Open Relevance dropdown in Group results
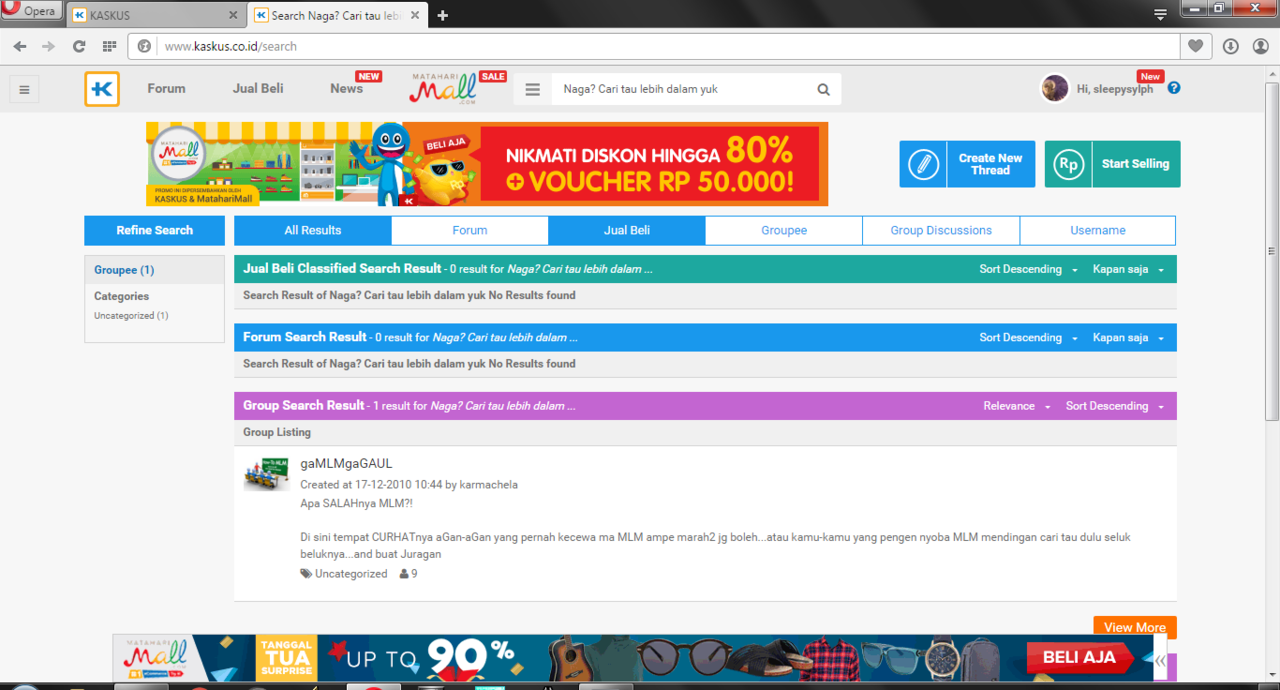This screenshot has width=1280, height=690. [x=1017, y=406]
